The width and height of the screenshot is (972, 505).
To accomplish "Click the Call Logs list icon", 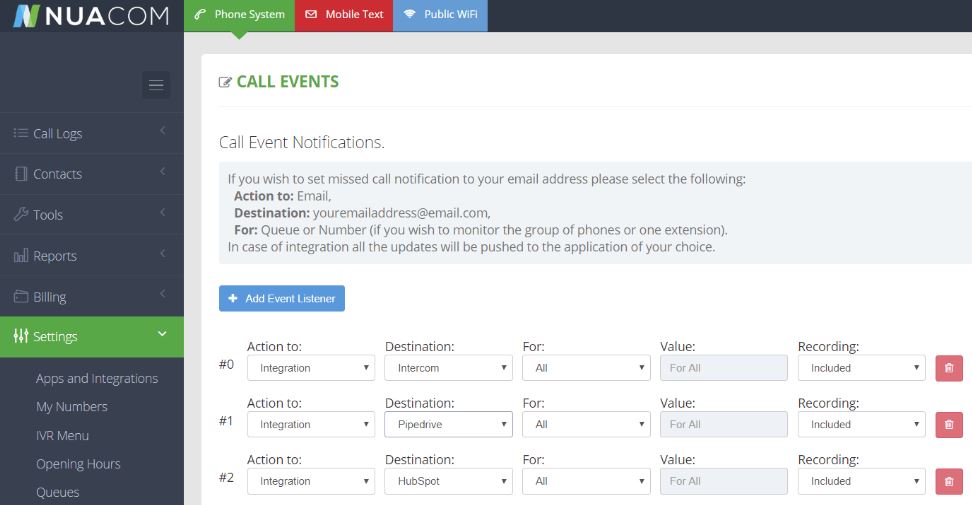I will (21, 133).
